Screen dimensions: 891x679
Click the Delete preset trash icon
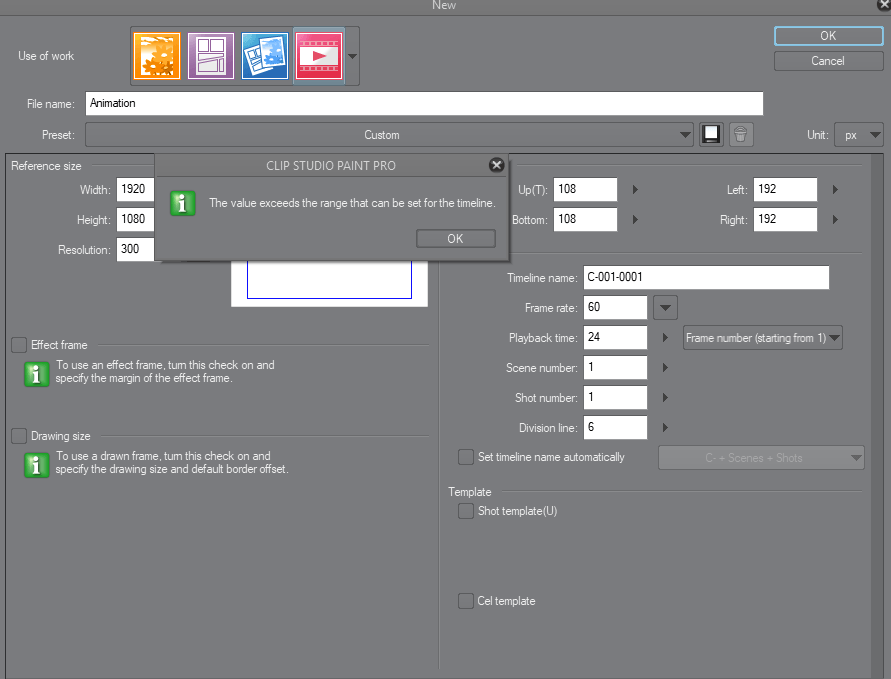click(740, 134)
